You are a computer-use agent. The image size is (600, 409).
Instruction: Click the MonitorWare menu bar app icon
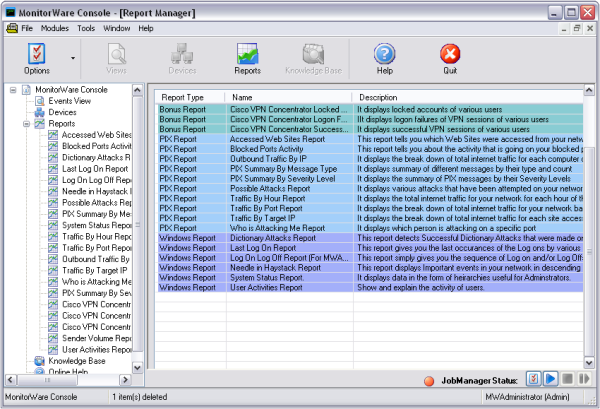click(x=12, y=28)
